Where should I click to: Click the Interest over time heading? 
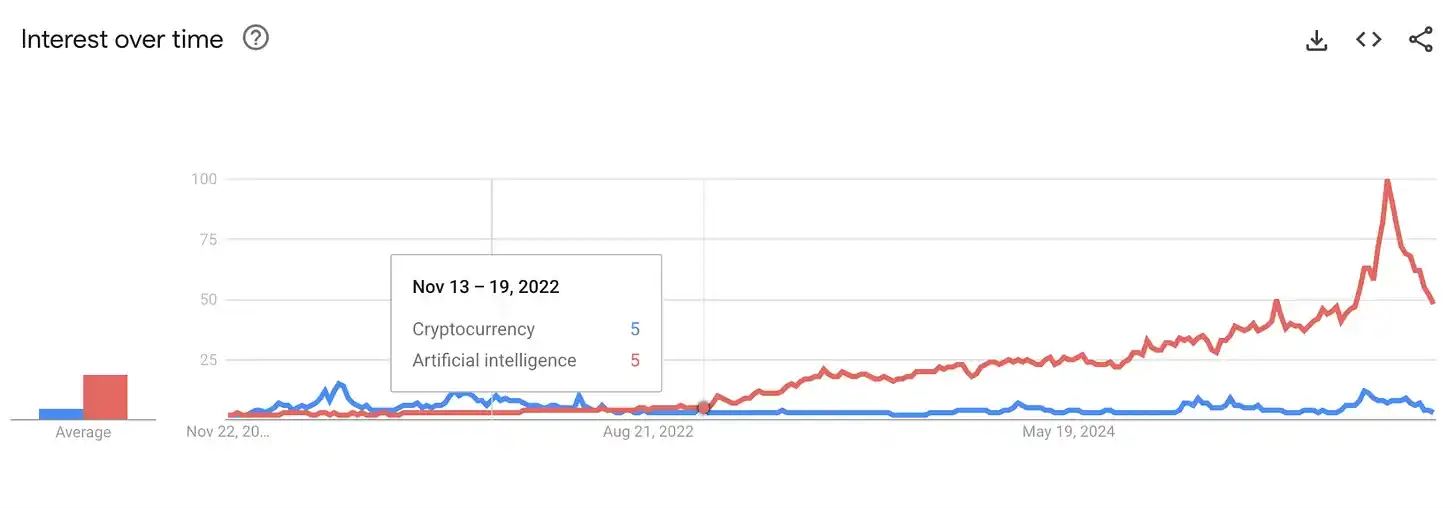[122, 39]
